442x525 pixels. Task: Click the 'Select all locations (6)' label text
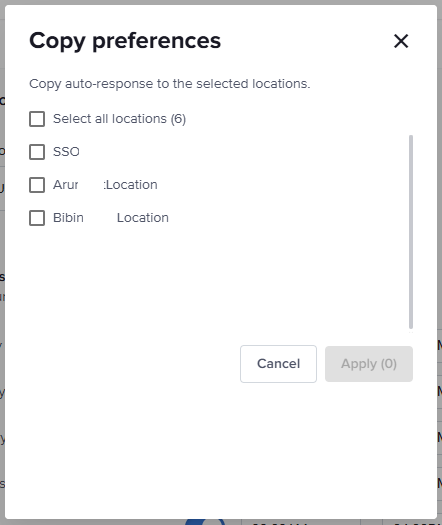point(120,119)
